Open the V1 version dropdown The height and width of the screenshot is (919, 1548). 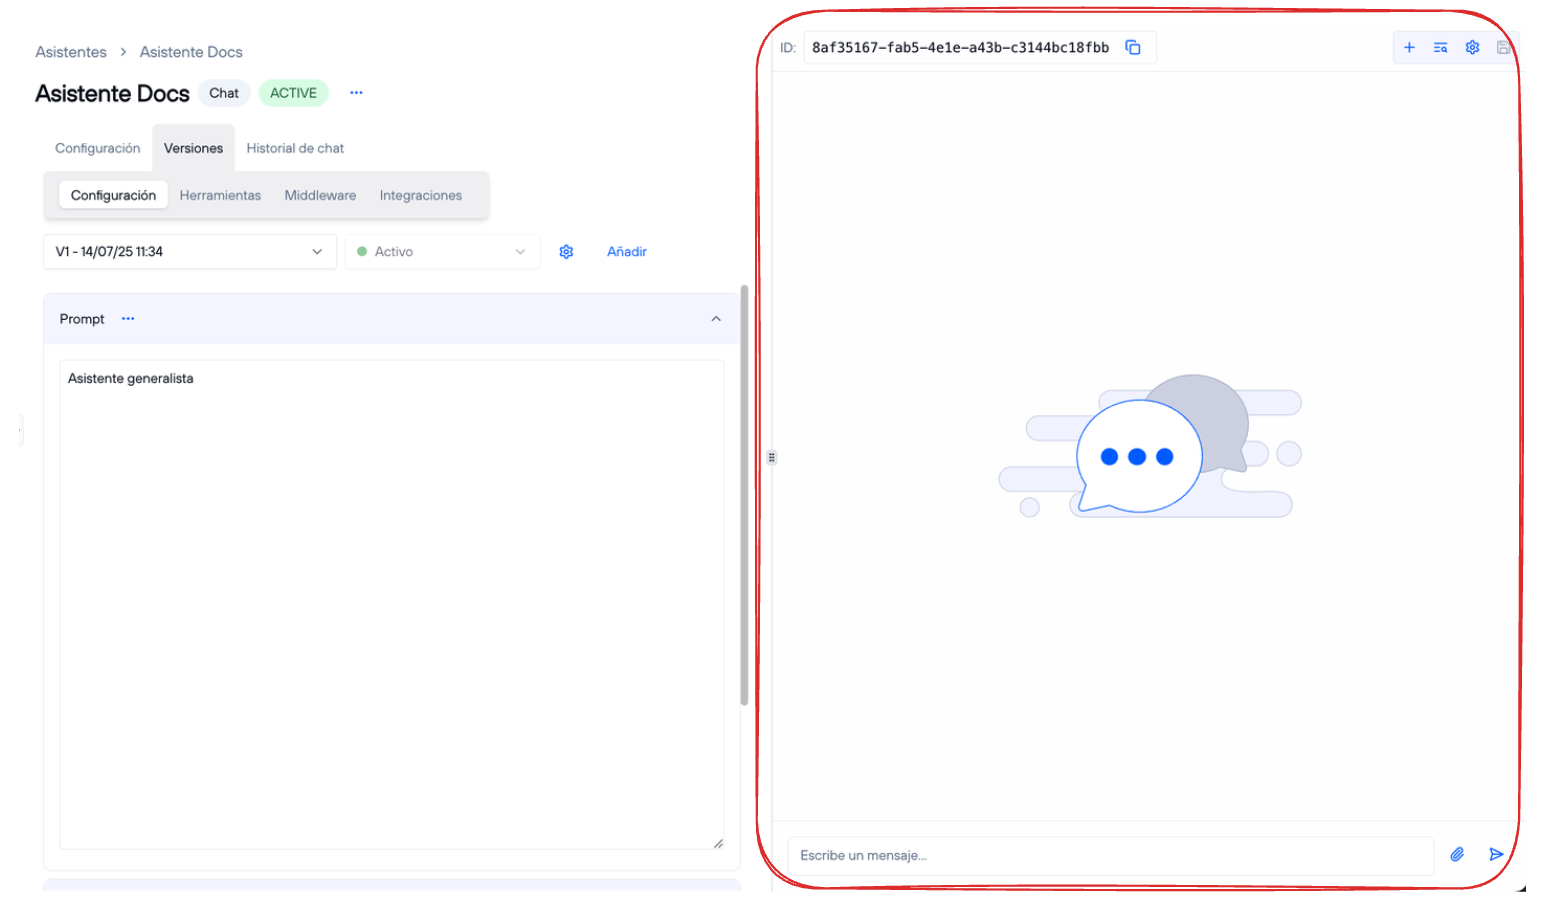tap(190, 252)
